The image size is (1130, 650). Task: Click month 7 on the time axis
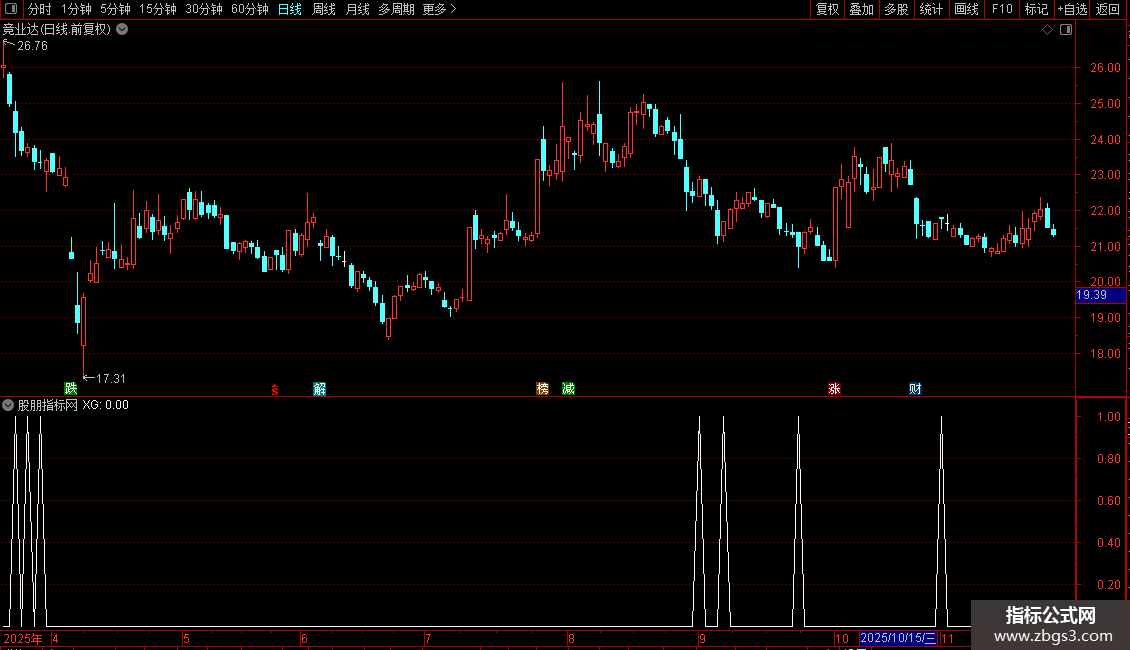click(x=428, y=638)
